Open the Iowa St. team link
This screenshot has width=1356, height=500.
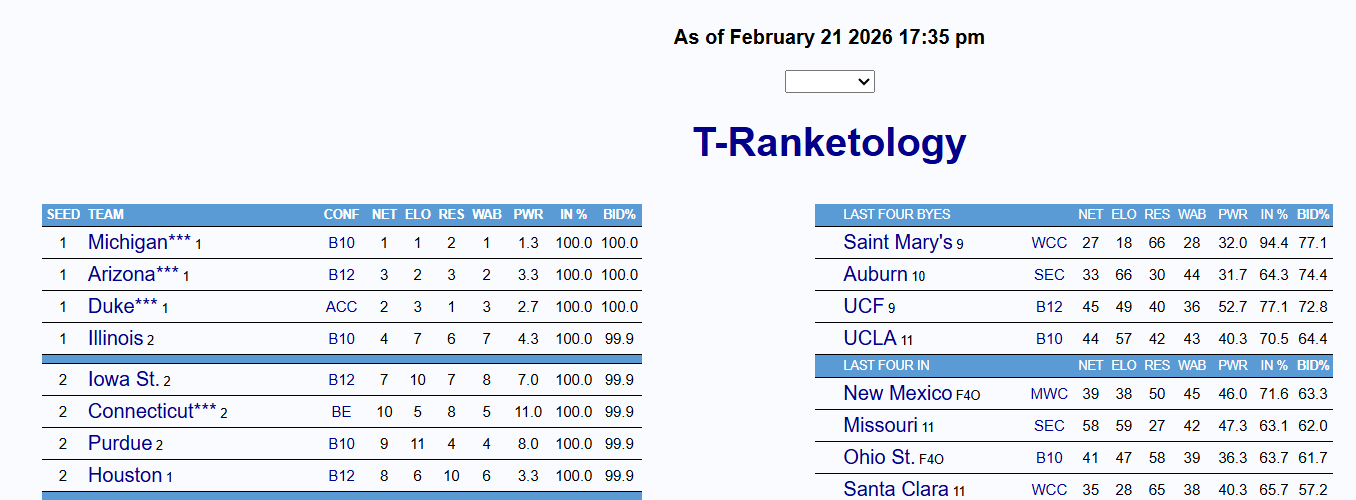click(124, 379)
